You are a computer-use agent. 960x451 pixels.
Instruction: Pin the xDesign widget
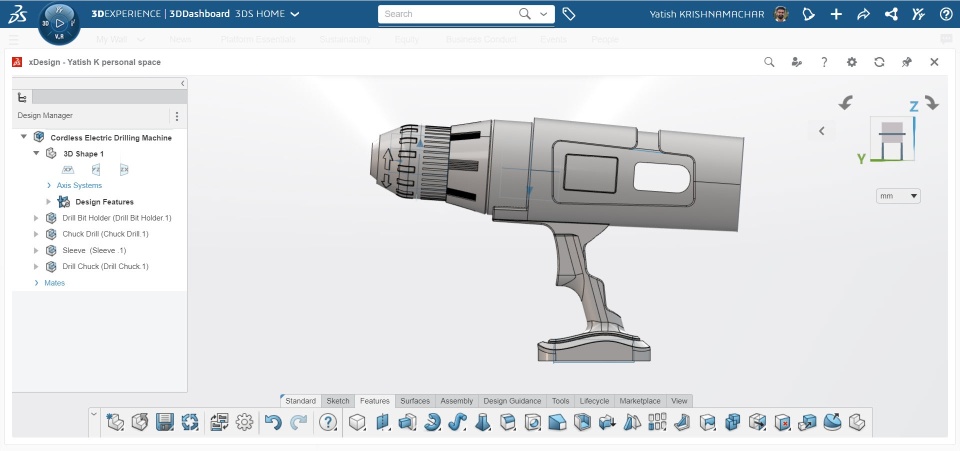pos(907,62)
